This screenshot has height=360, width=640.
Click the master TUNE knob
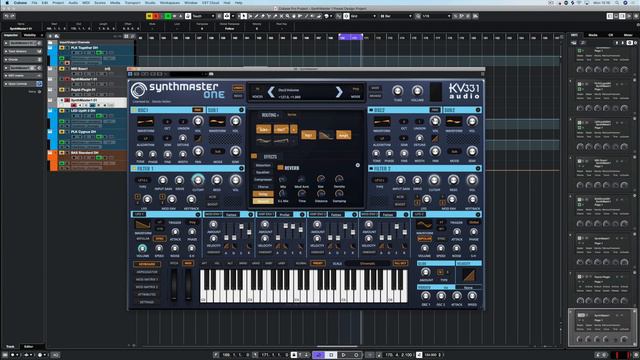[398, 91]
